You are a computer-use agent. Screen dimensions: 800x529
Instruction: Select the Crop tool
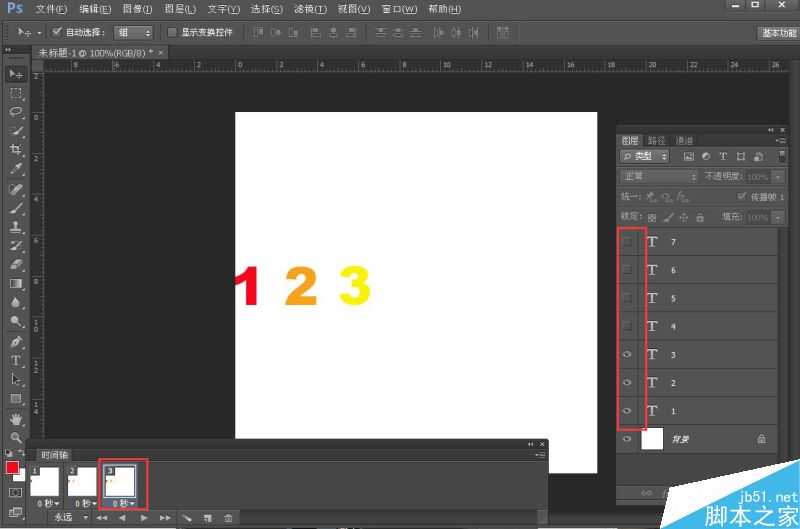tap(16, 149)
